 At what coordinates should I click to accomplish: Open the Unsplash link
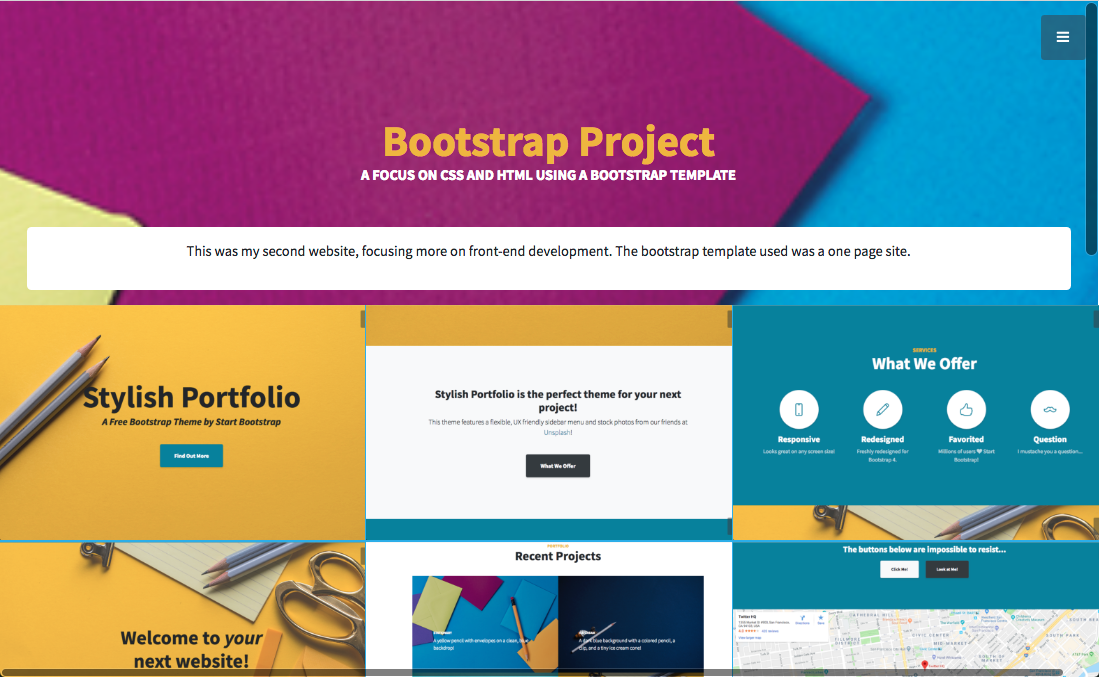click(x=558, y=432)
